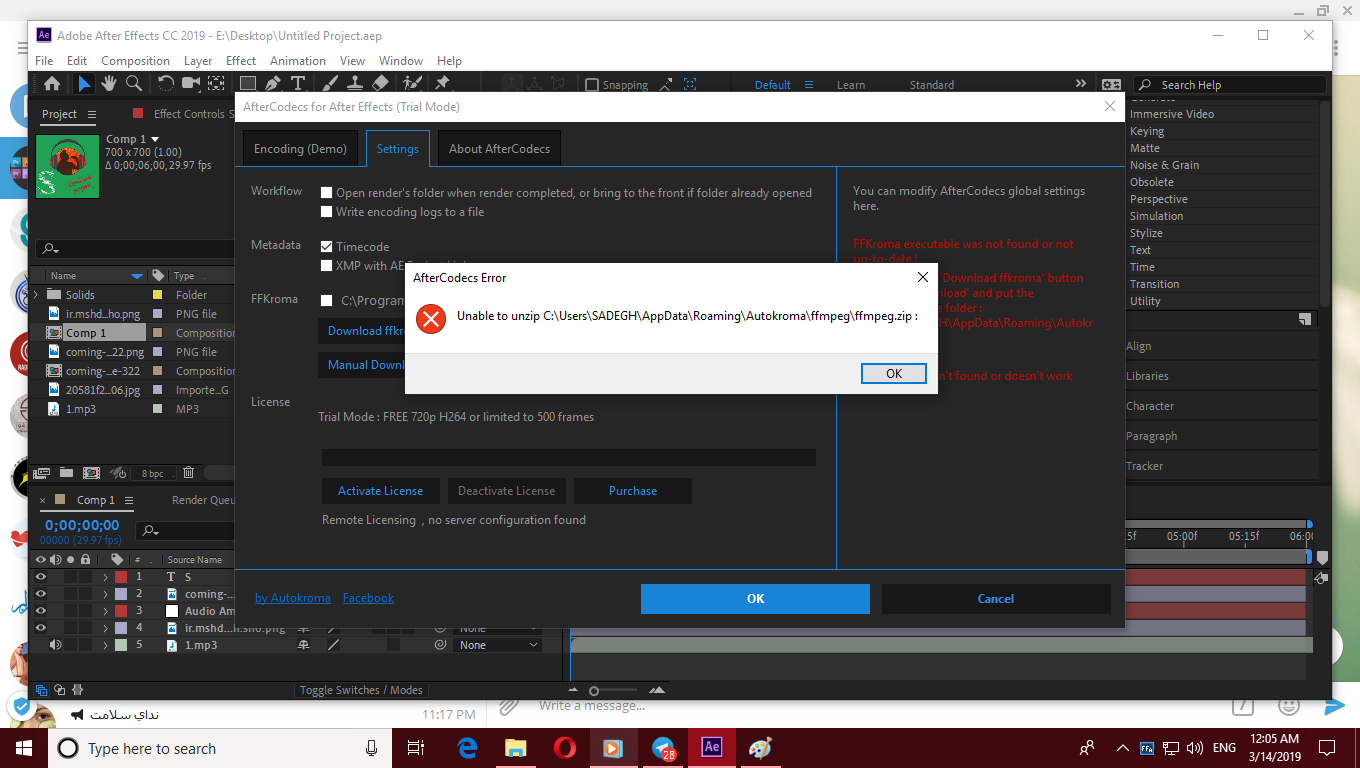
Task: Click the Interpret Footage icon in Project panel
Action: [x=42, y=473]
